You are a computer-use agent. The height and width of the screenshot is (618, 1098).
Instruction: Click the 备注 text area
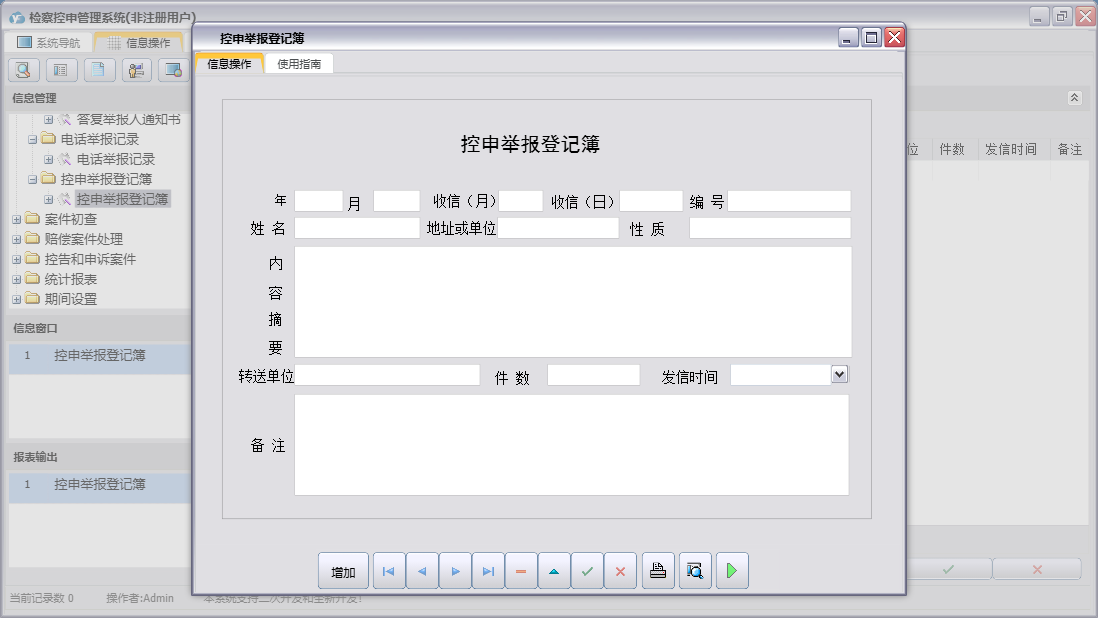pos(572,445)
